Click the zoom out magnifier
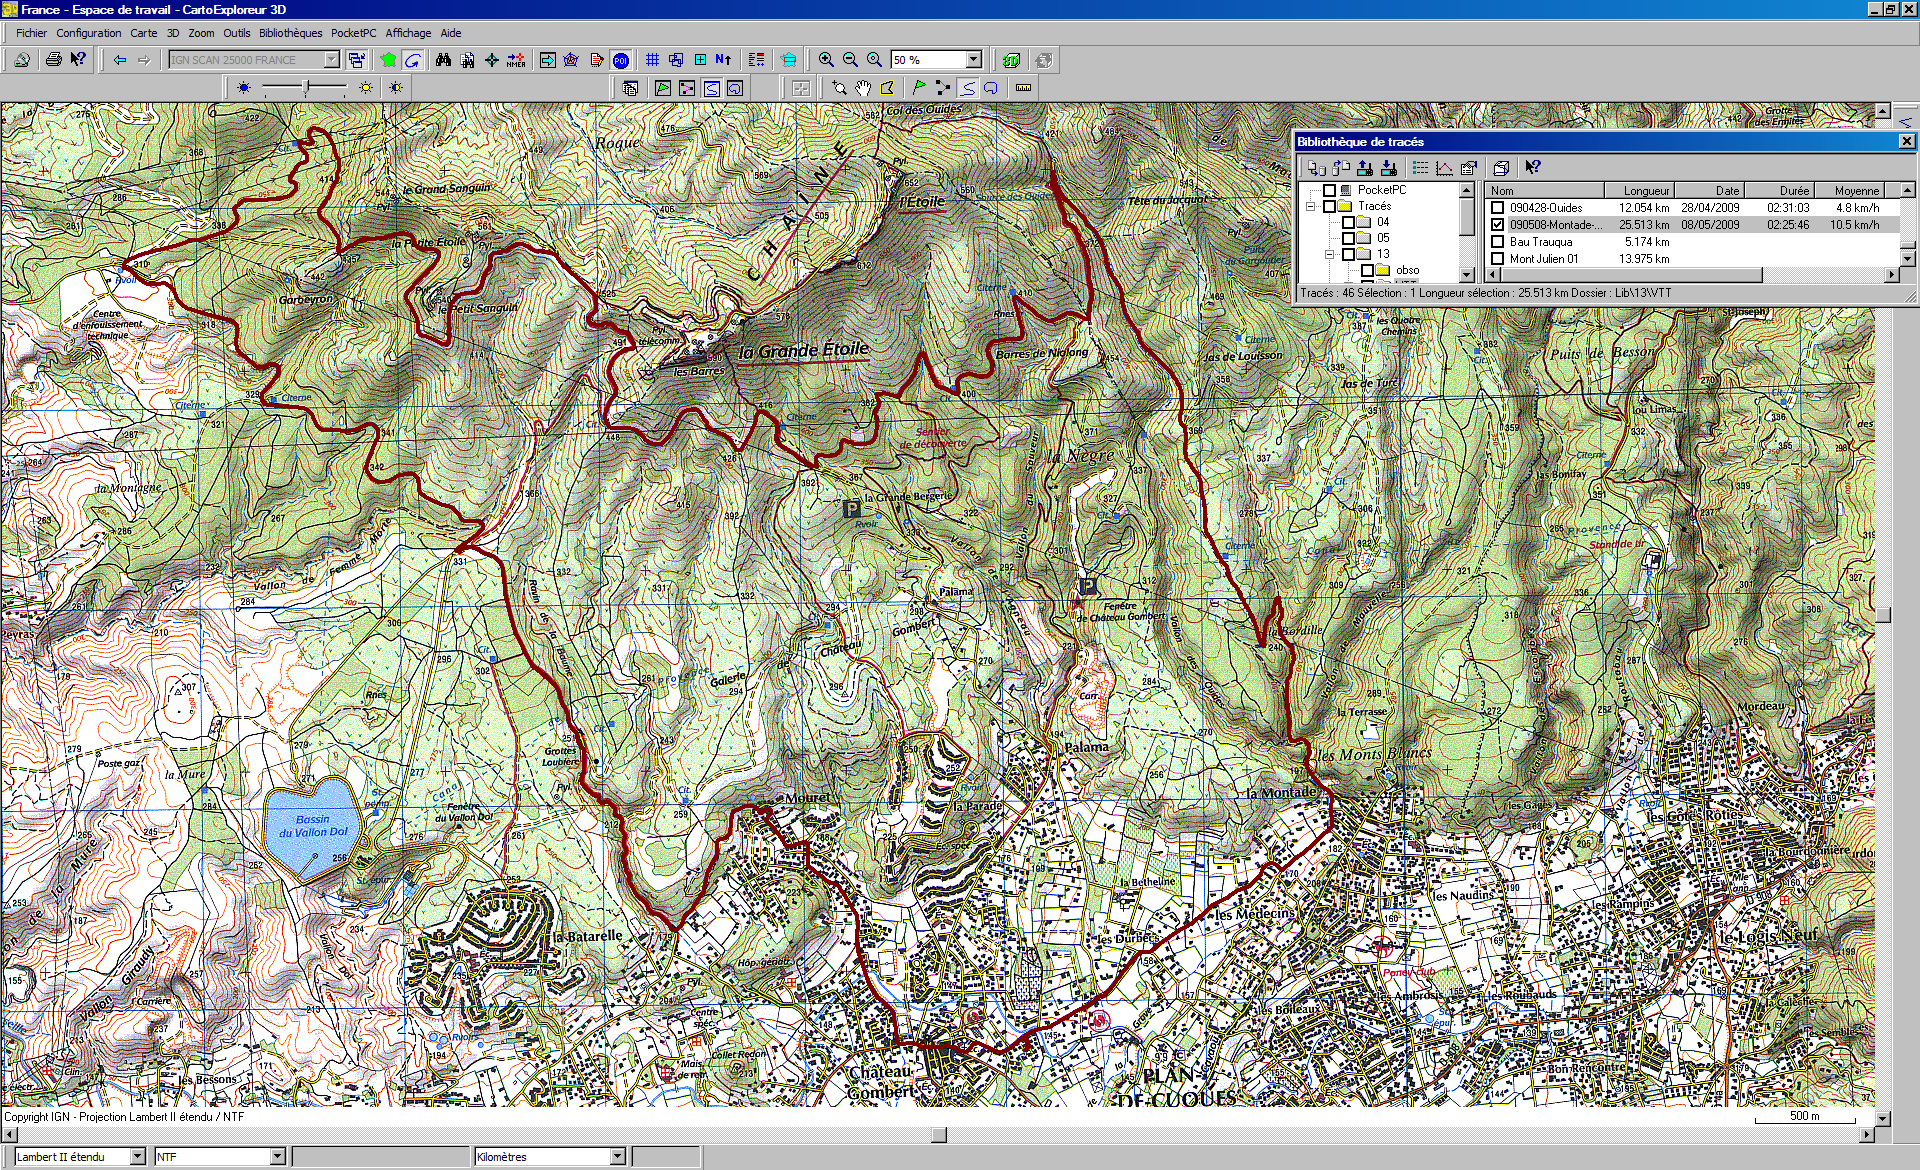1920x1170 pixels. click(x=850, y=60)
